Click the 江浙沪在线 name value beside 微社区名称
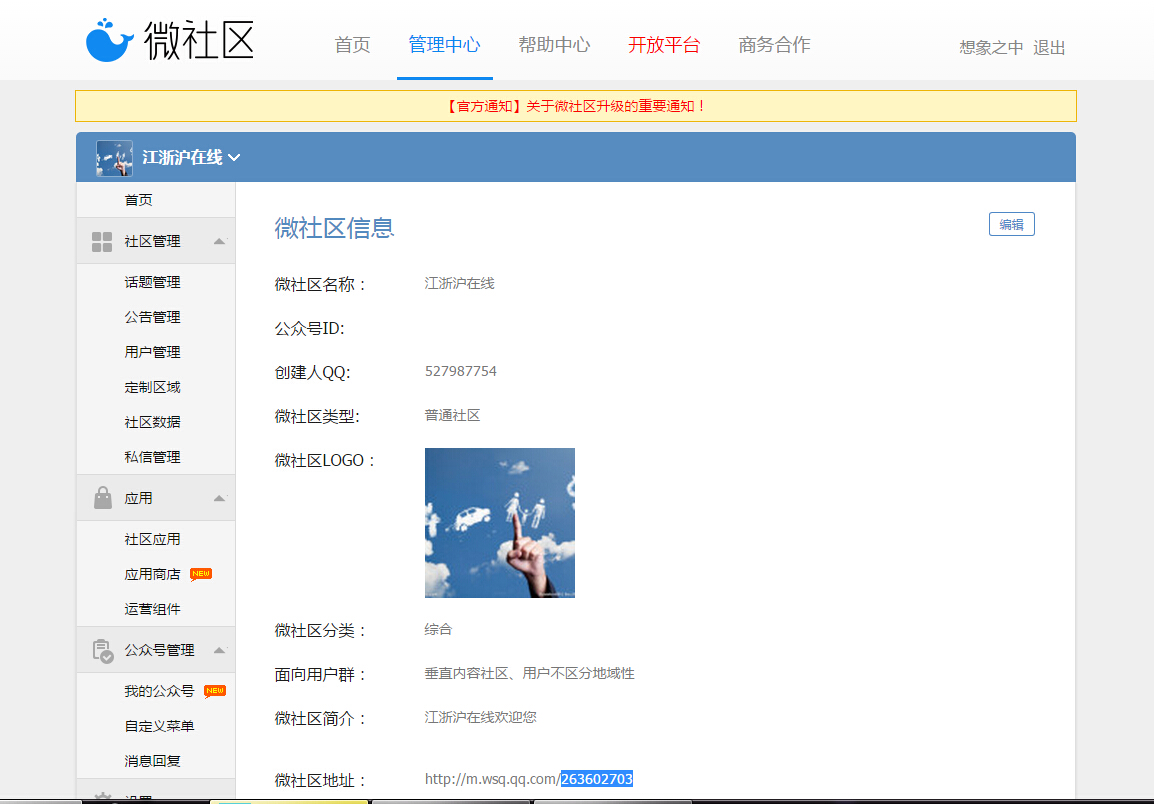Screen dimensions: 1154x804 click(460, 283)
